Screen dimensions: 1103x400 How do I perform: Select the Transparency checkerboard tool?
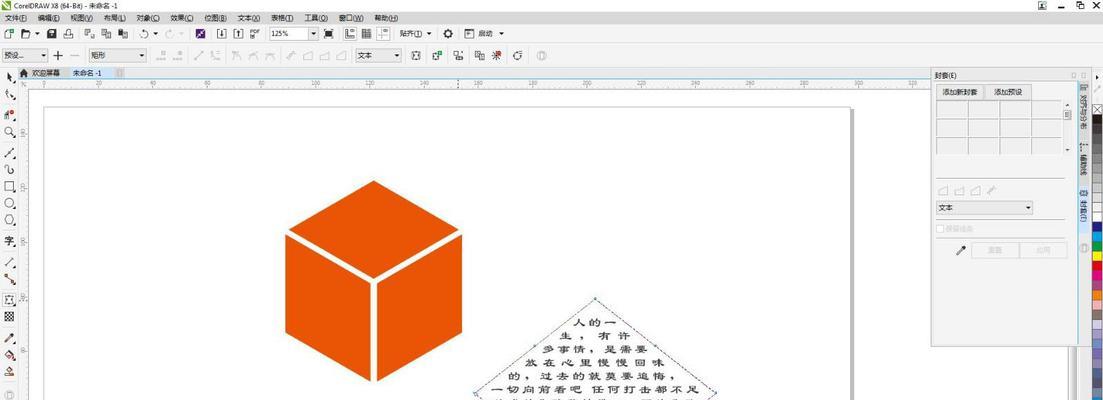click(x=9, y=317)
